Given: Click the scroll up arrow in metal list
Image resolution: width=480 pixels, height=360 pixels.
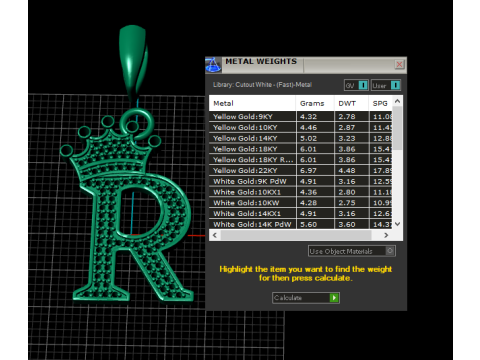Looking at the screenshot, I should pos(397,101).
